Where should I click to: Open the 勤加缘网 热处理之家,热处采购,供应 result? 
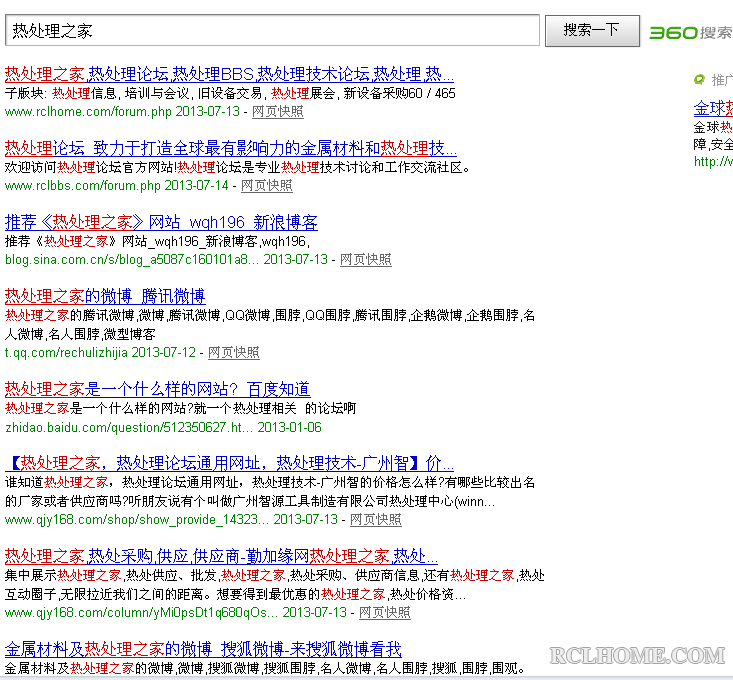click(x=221, y=557)
